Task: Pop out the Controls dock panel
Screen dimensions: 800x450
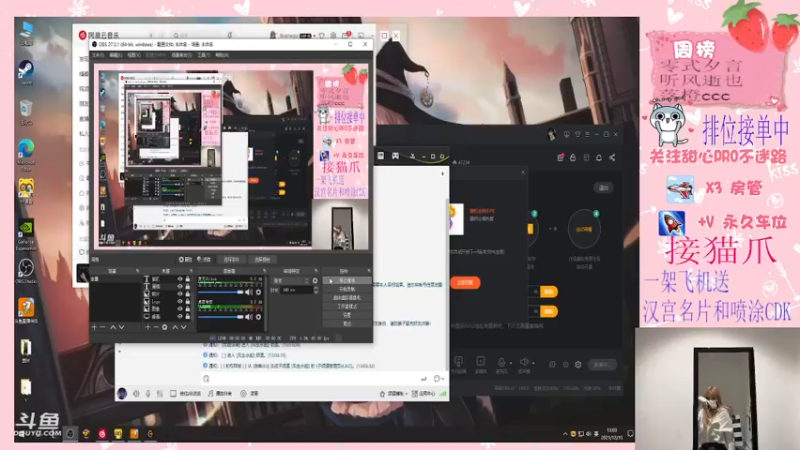Action: click(368, 271)
